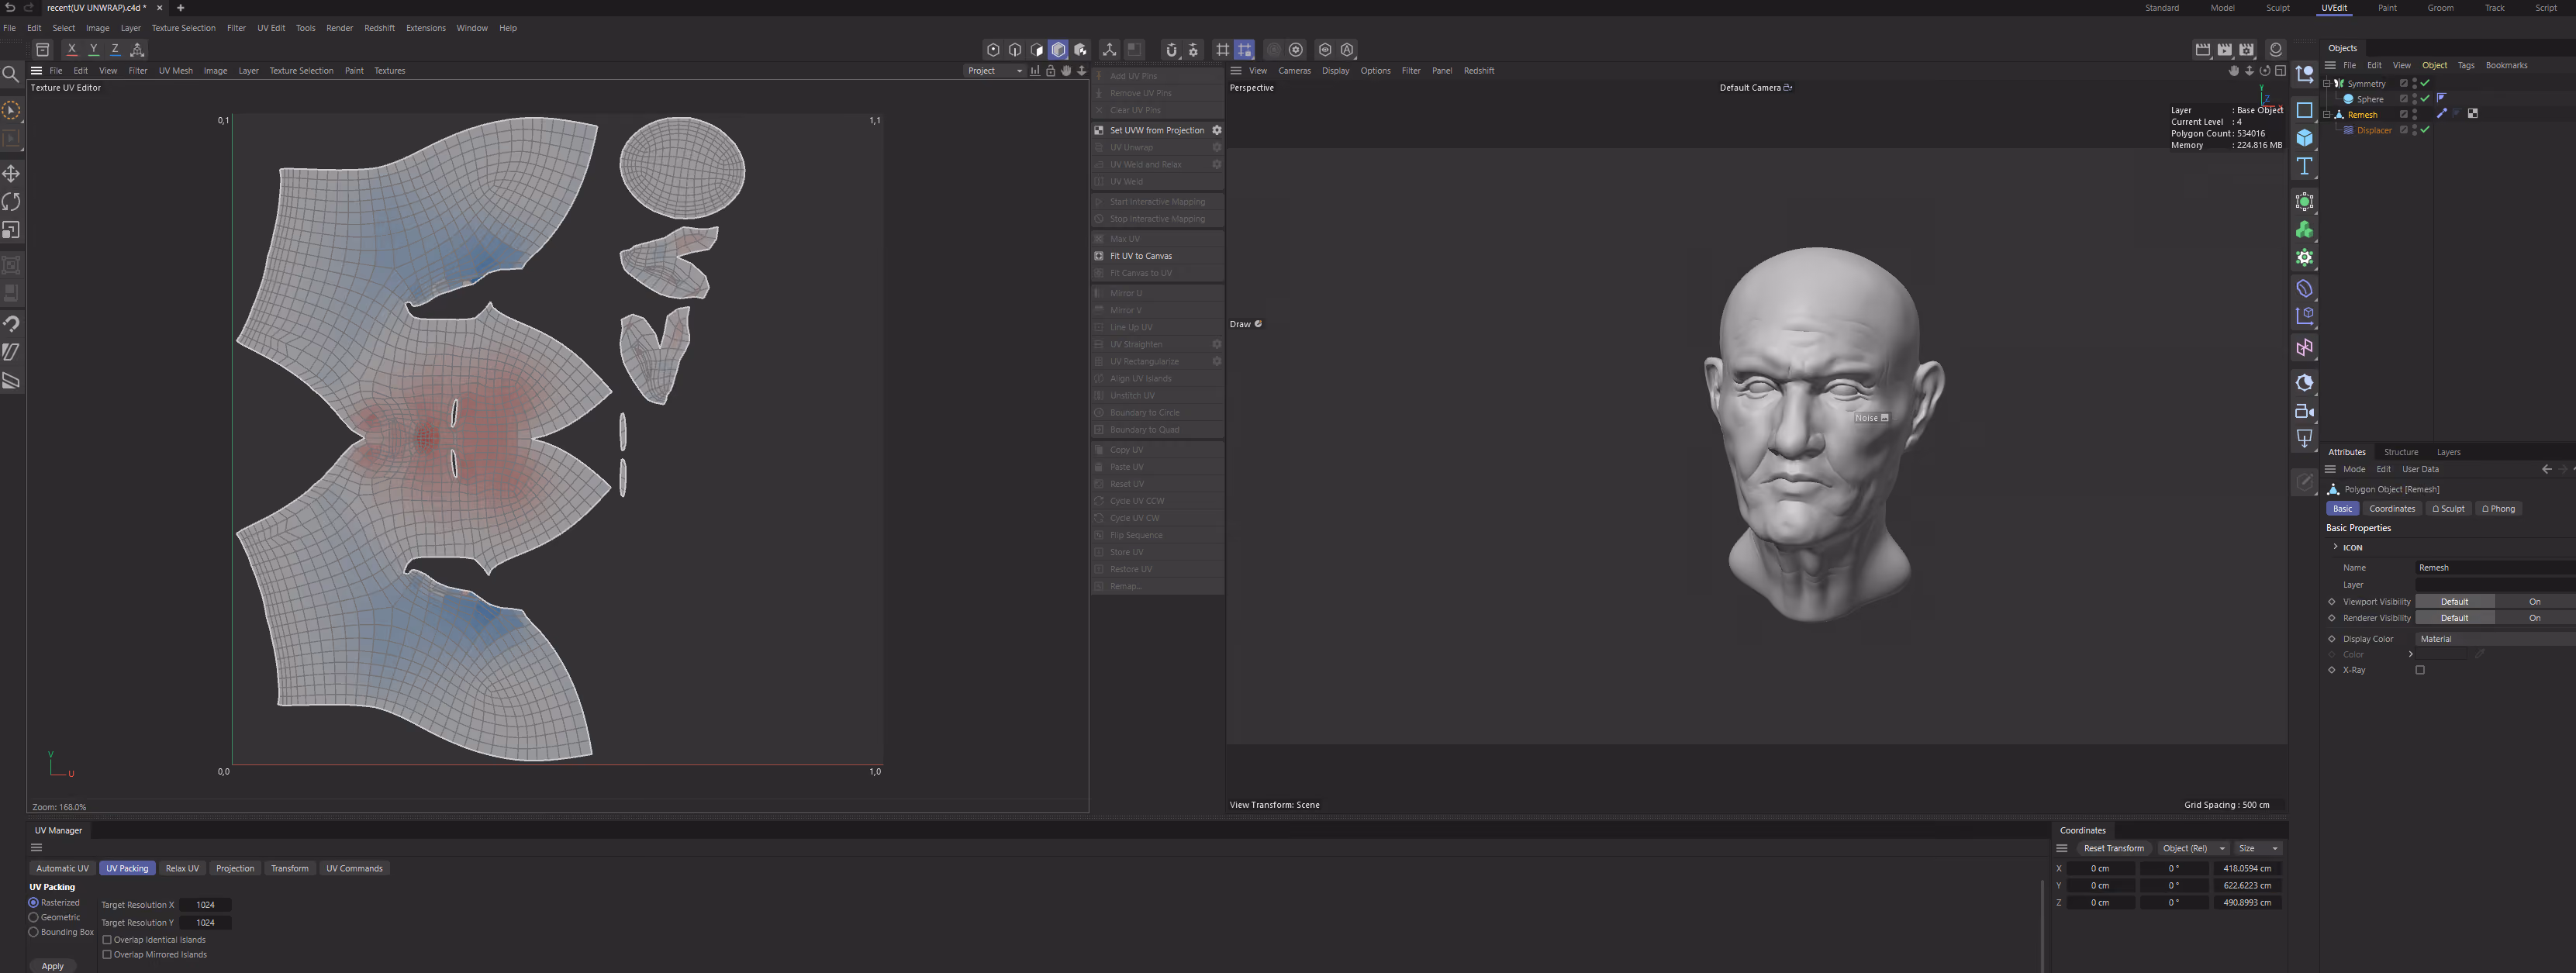Click the Symmetry mirror tool icon in palette
The height and width of the screenshot is (973, 2576).
(2305, 348)
